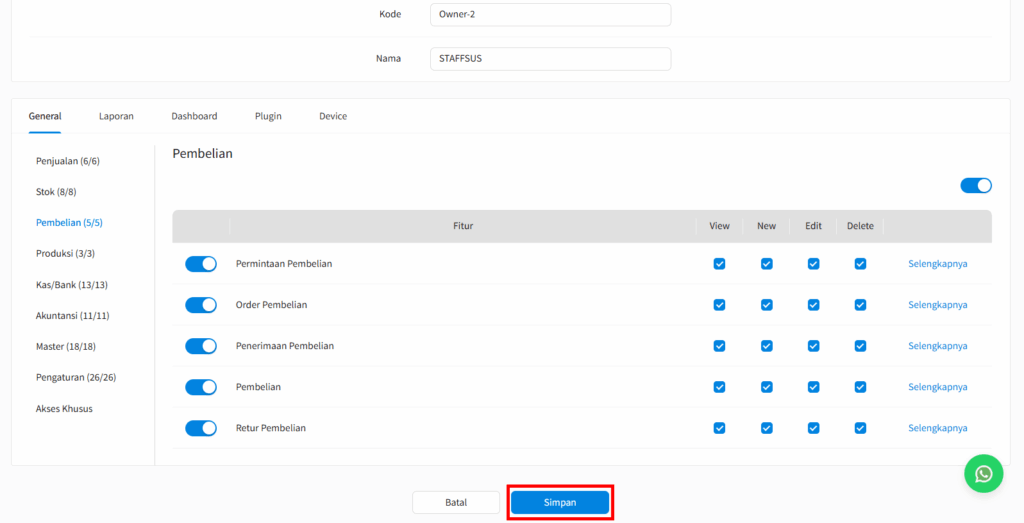Select Penjualan (6/6) in sidebar
The image size is (1024, 523).
[68, 161]
